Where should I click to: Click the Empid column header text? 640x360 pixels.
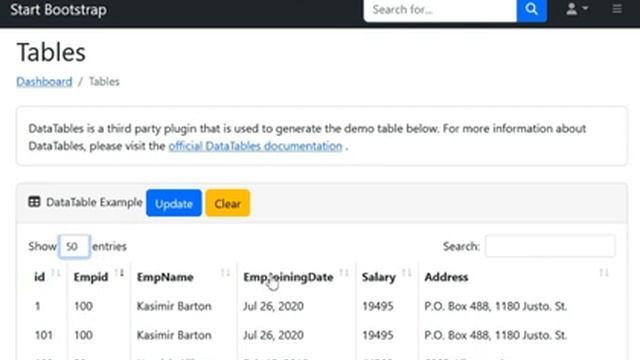tap(91, 278)
